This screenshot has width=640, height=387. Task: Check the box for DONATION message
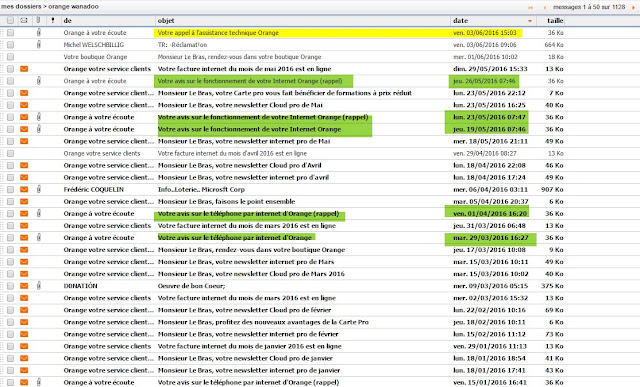pyautogui.click(x=10, y=286)
